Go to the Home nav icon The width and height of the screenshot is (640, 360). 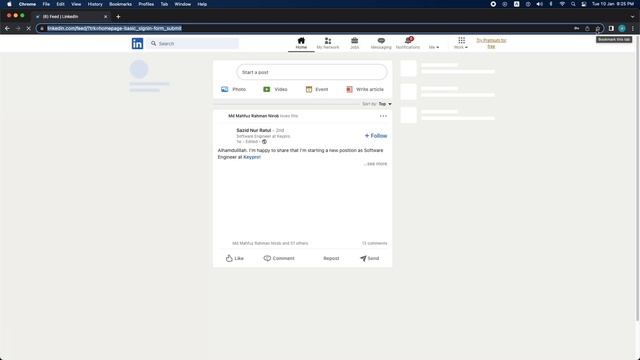point(301,43)
